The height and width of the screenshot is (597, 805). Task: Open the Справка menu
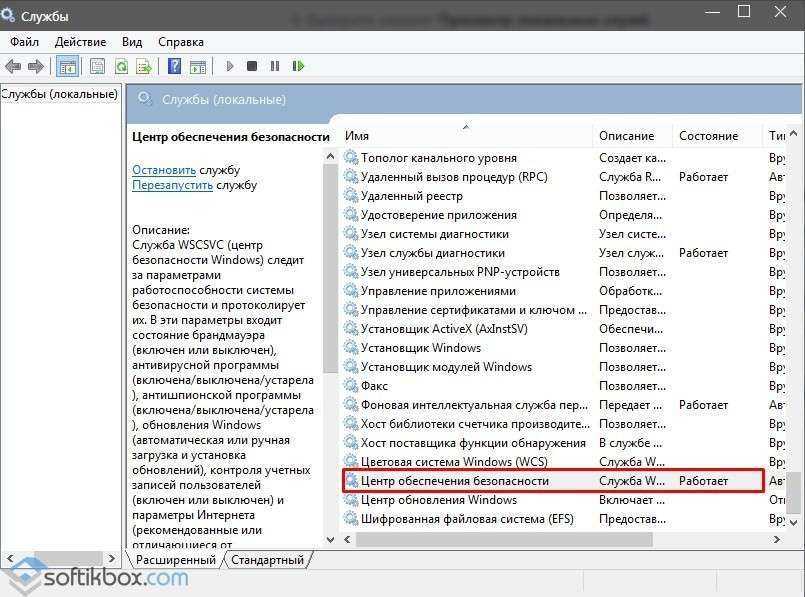pos(180,41)
